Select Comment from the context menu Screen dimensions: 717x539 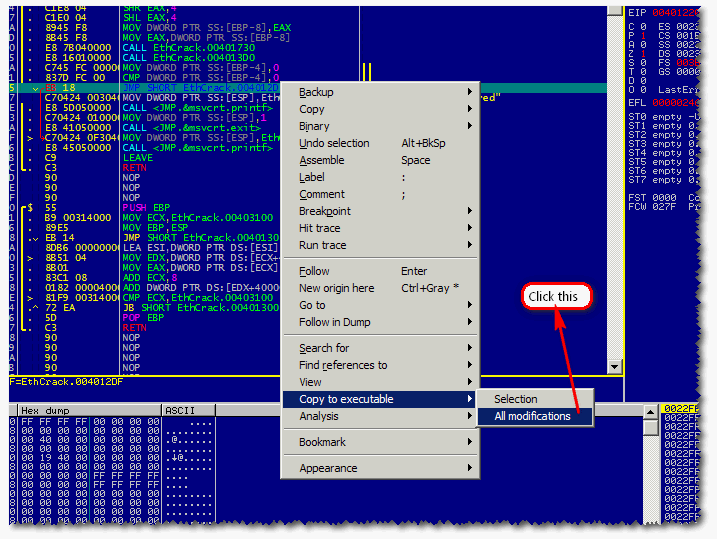(322, 194)
